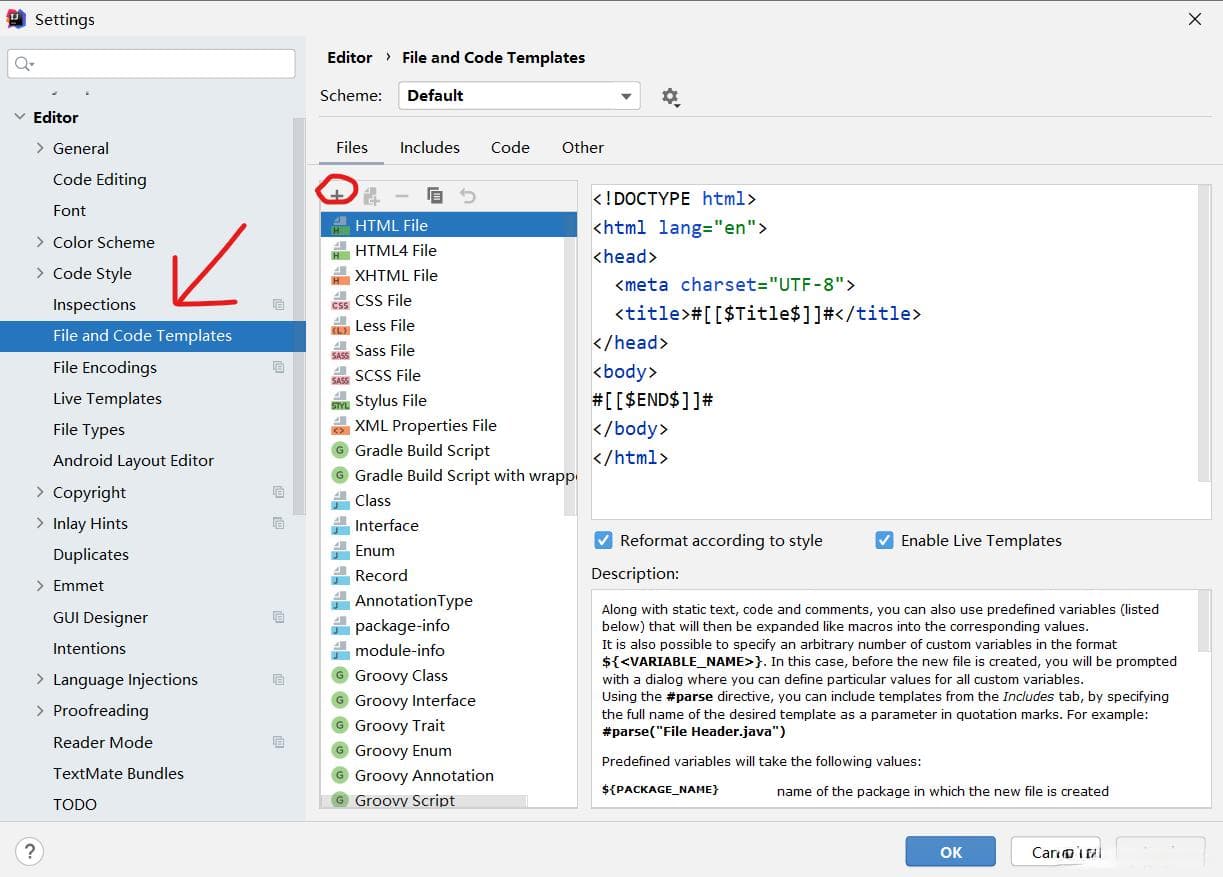The width and height of the screenshot is (1223, 877).
Task: Open the Scheme Default dropdown
Action: [519, 96]
